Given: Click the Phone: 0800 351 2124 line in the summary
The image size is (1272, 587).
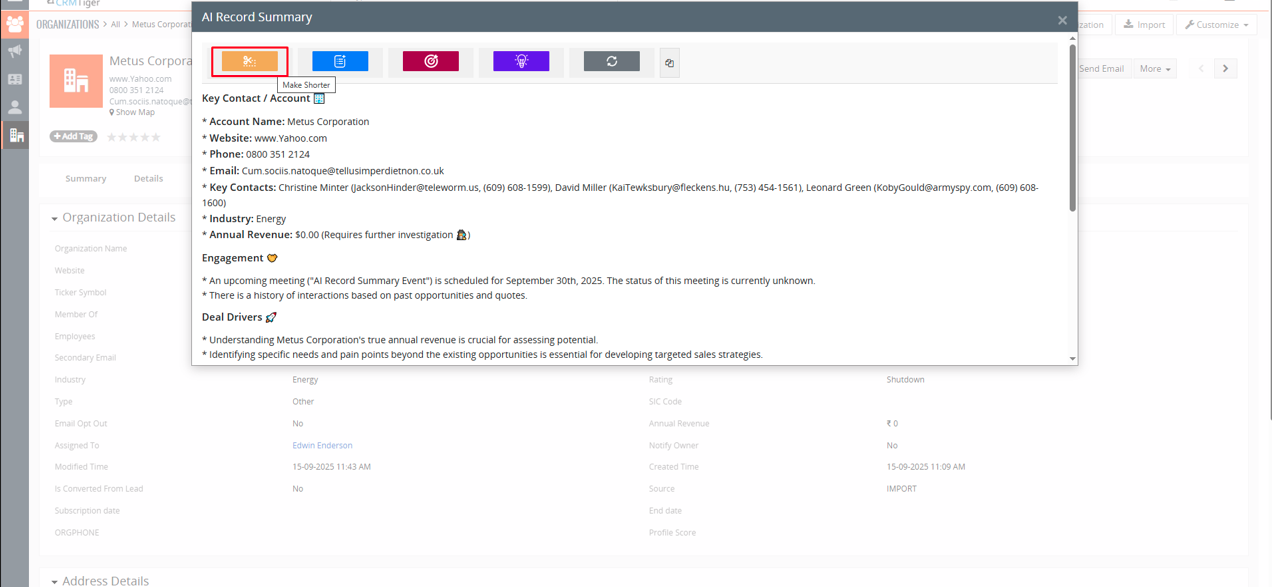Looking at the screenshot, I should coord(256,154).
